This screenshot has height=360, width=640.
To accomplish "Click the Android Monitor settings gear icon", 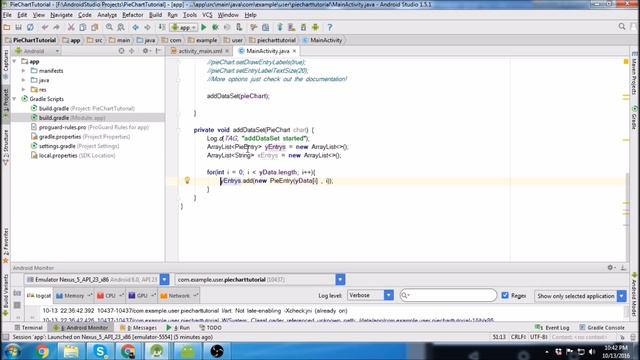I will (611, 268).
